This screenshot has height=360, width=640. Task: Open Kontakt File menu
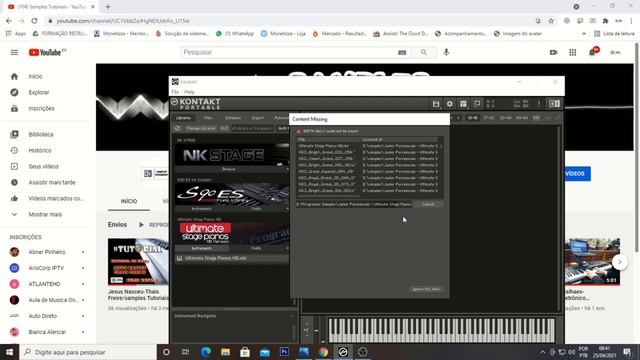(x=175, y=92)
